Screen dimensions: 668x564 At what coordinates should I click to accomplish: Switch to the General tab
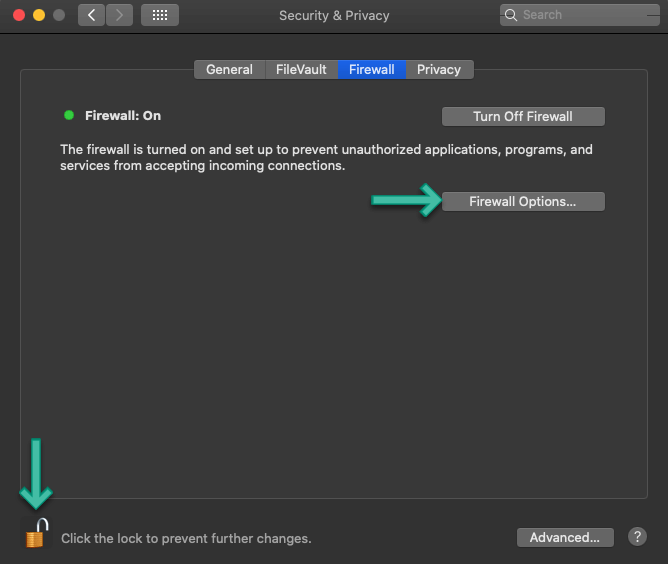(x=230, y=69)
